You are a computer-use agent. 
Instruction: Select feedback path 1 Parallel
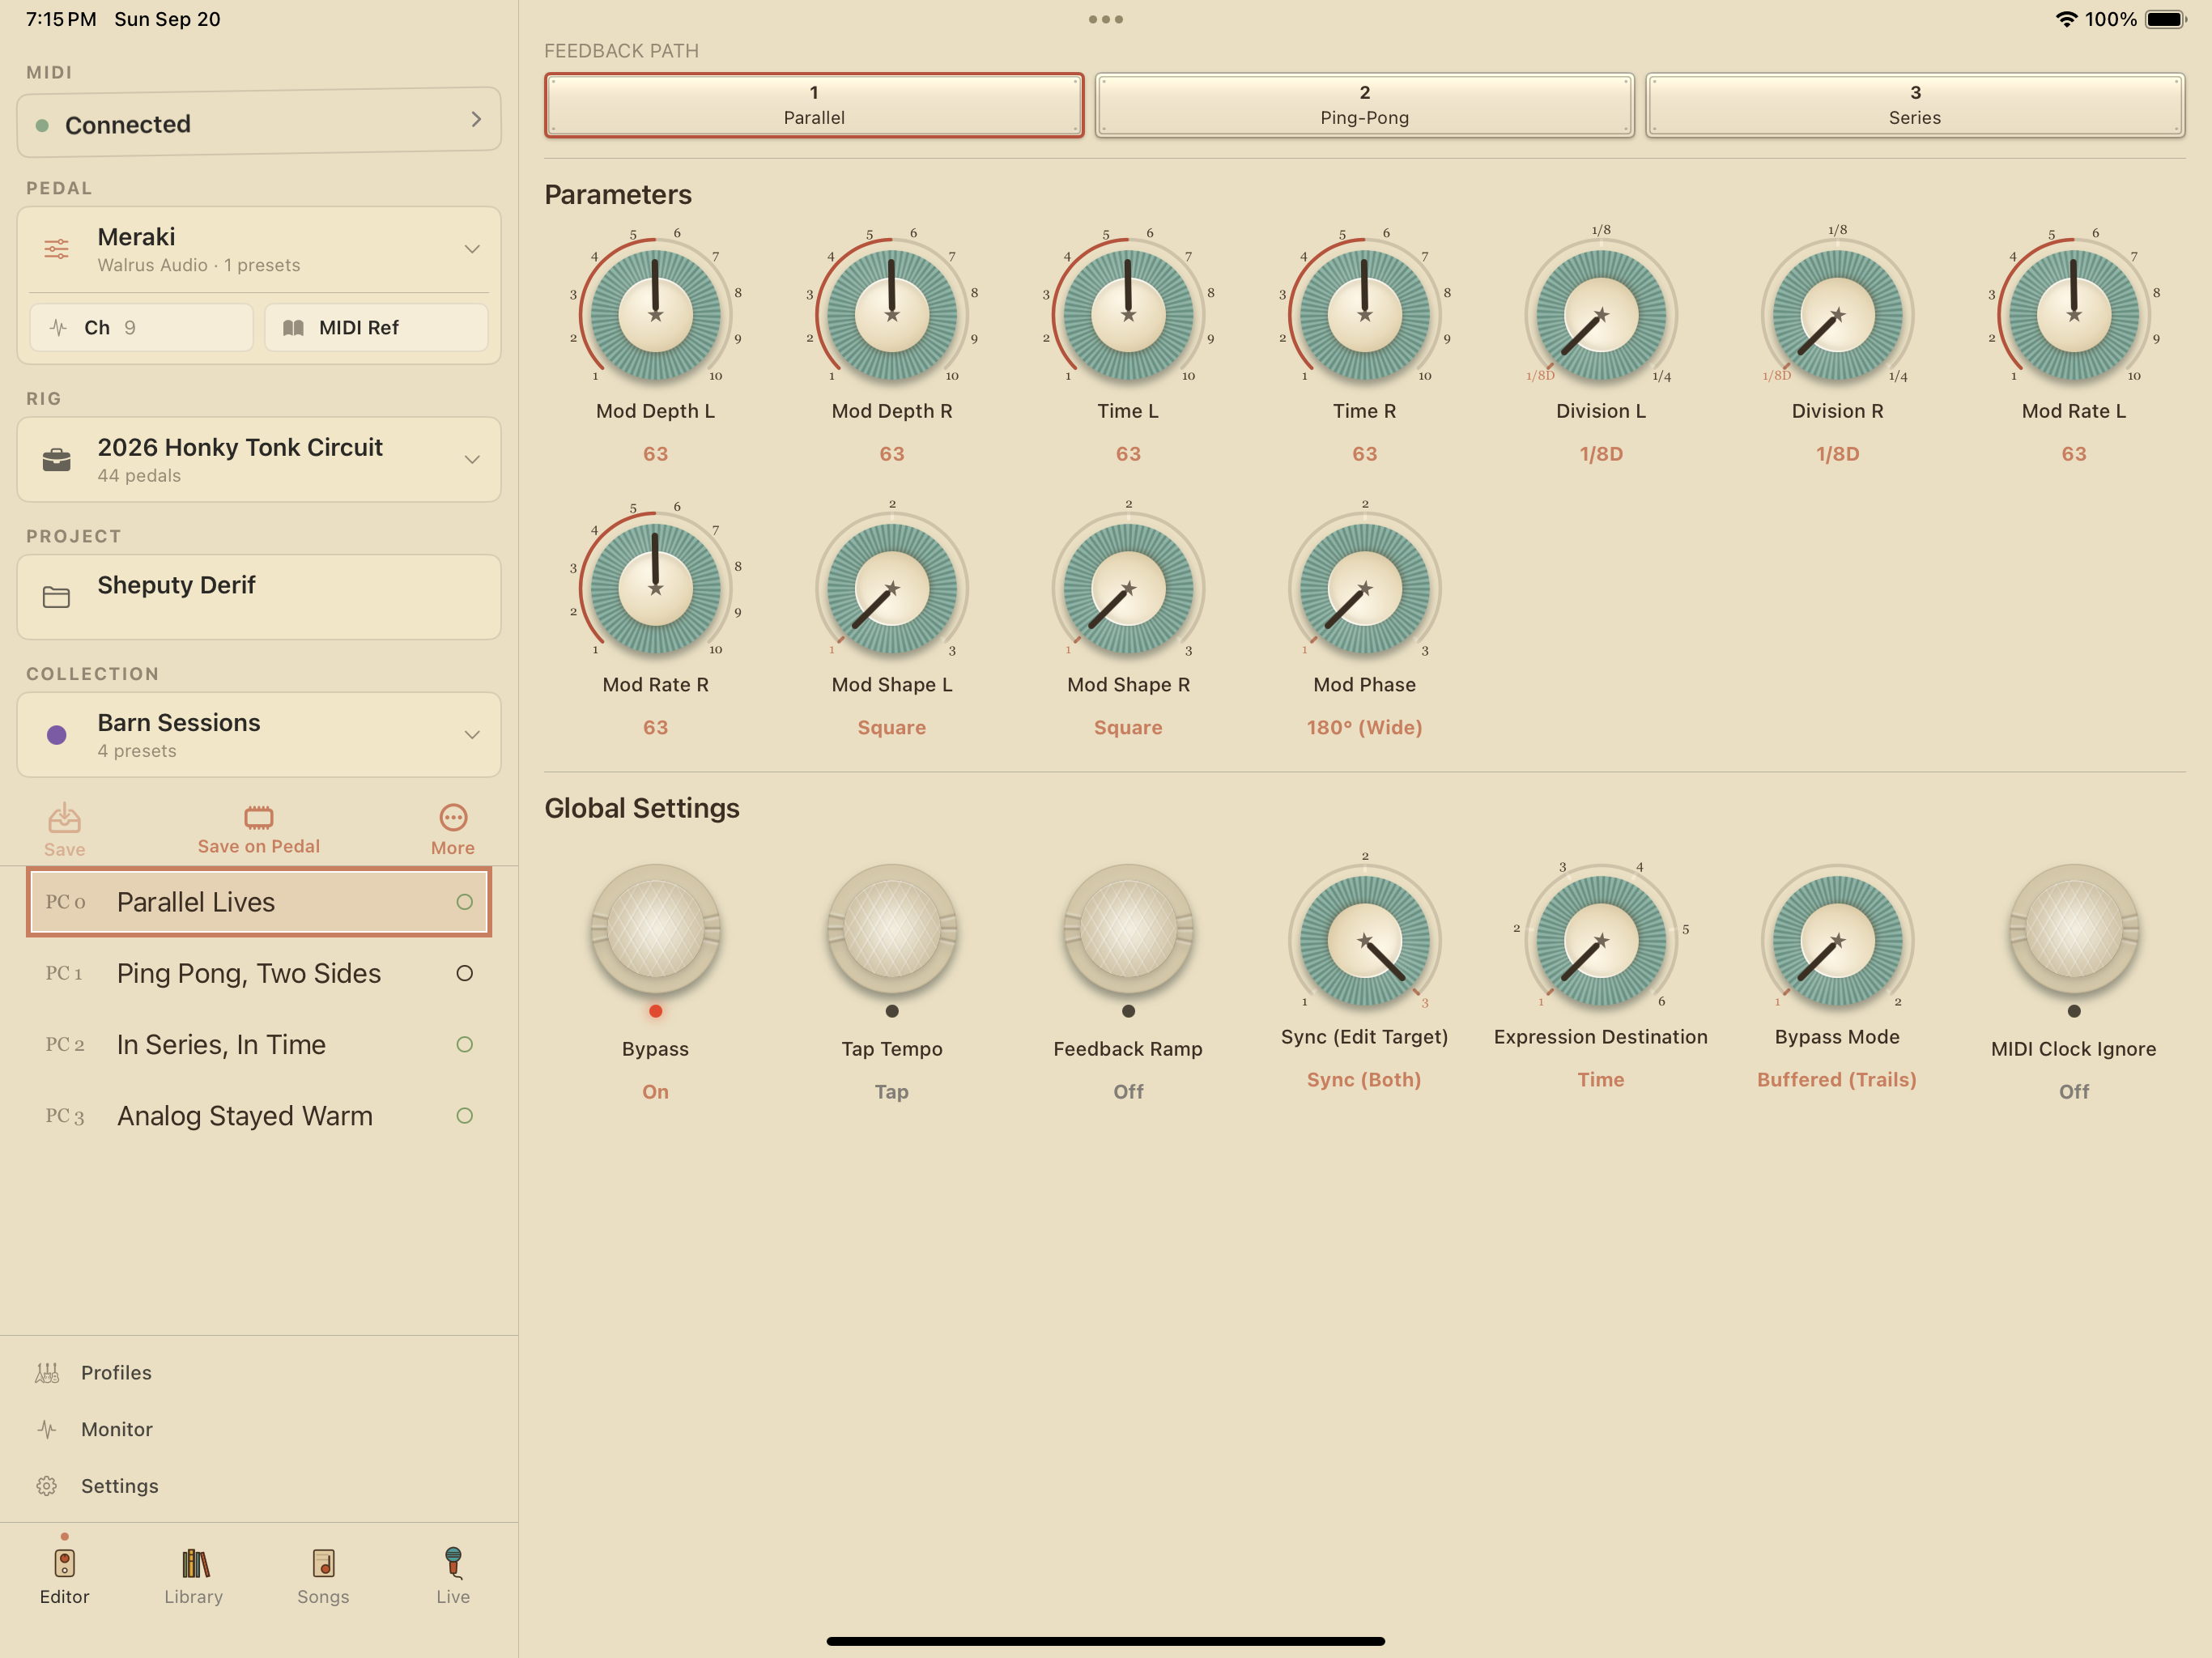[814, 105]
